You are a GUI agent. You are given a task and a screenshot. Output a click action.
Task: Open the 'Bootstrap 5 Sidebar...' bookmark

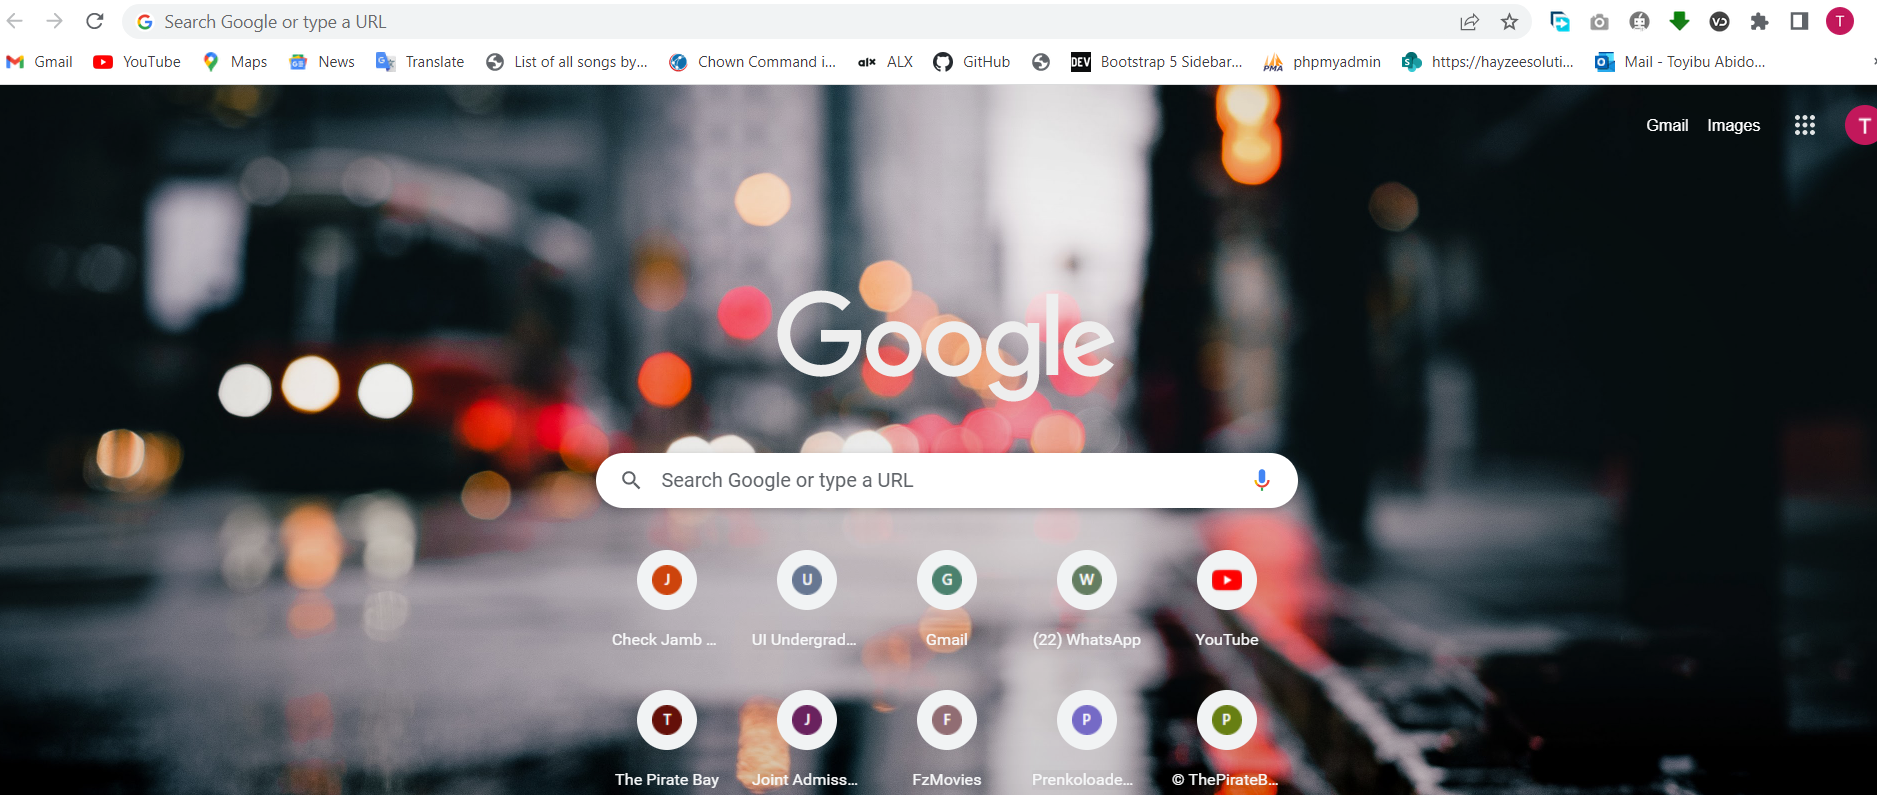(1157, 62)
